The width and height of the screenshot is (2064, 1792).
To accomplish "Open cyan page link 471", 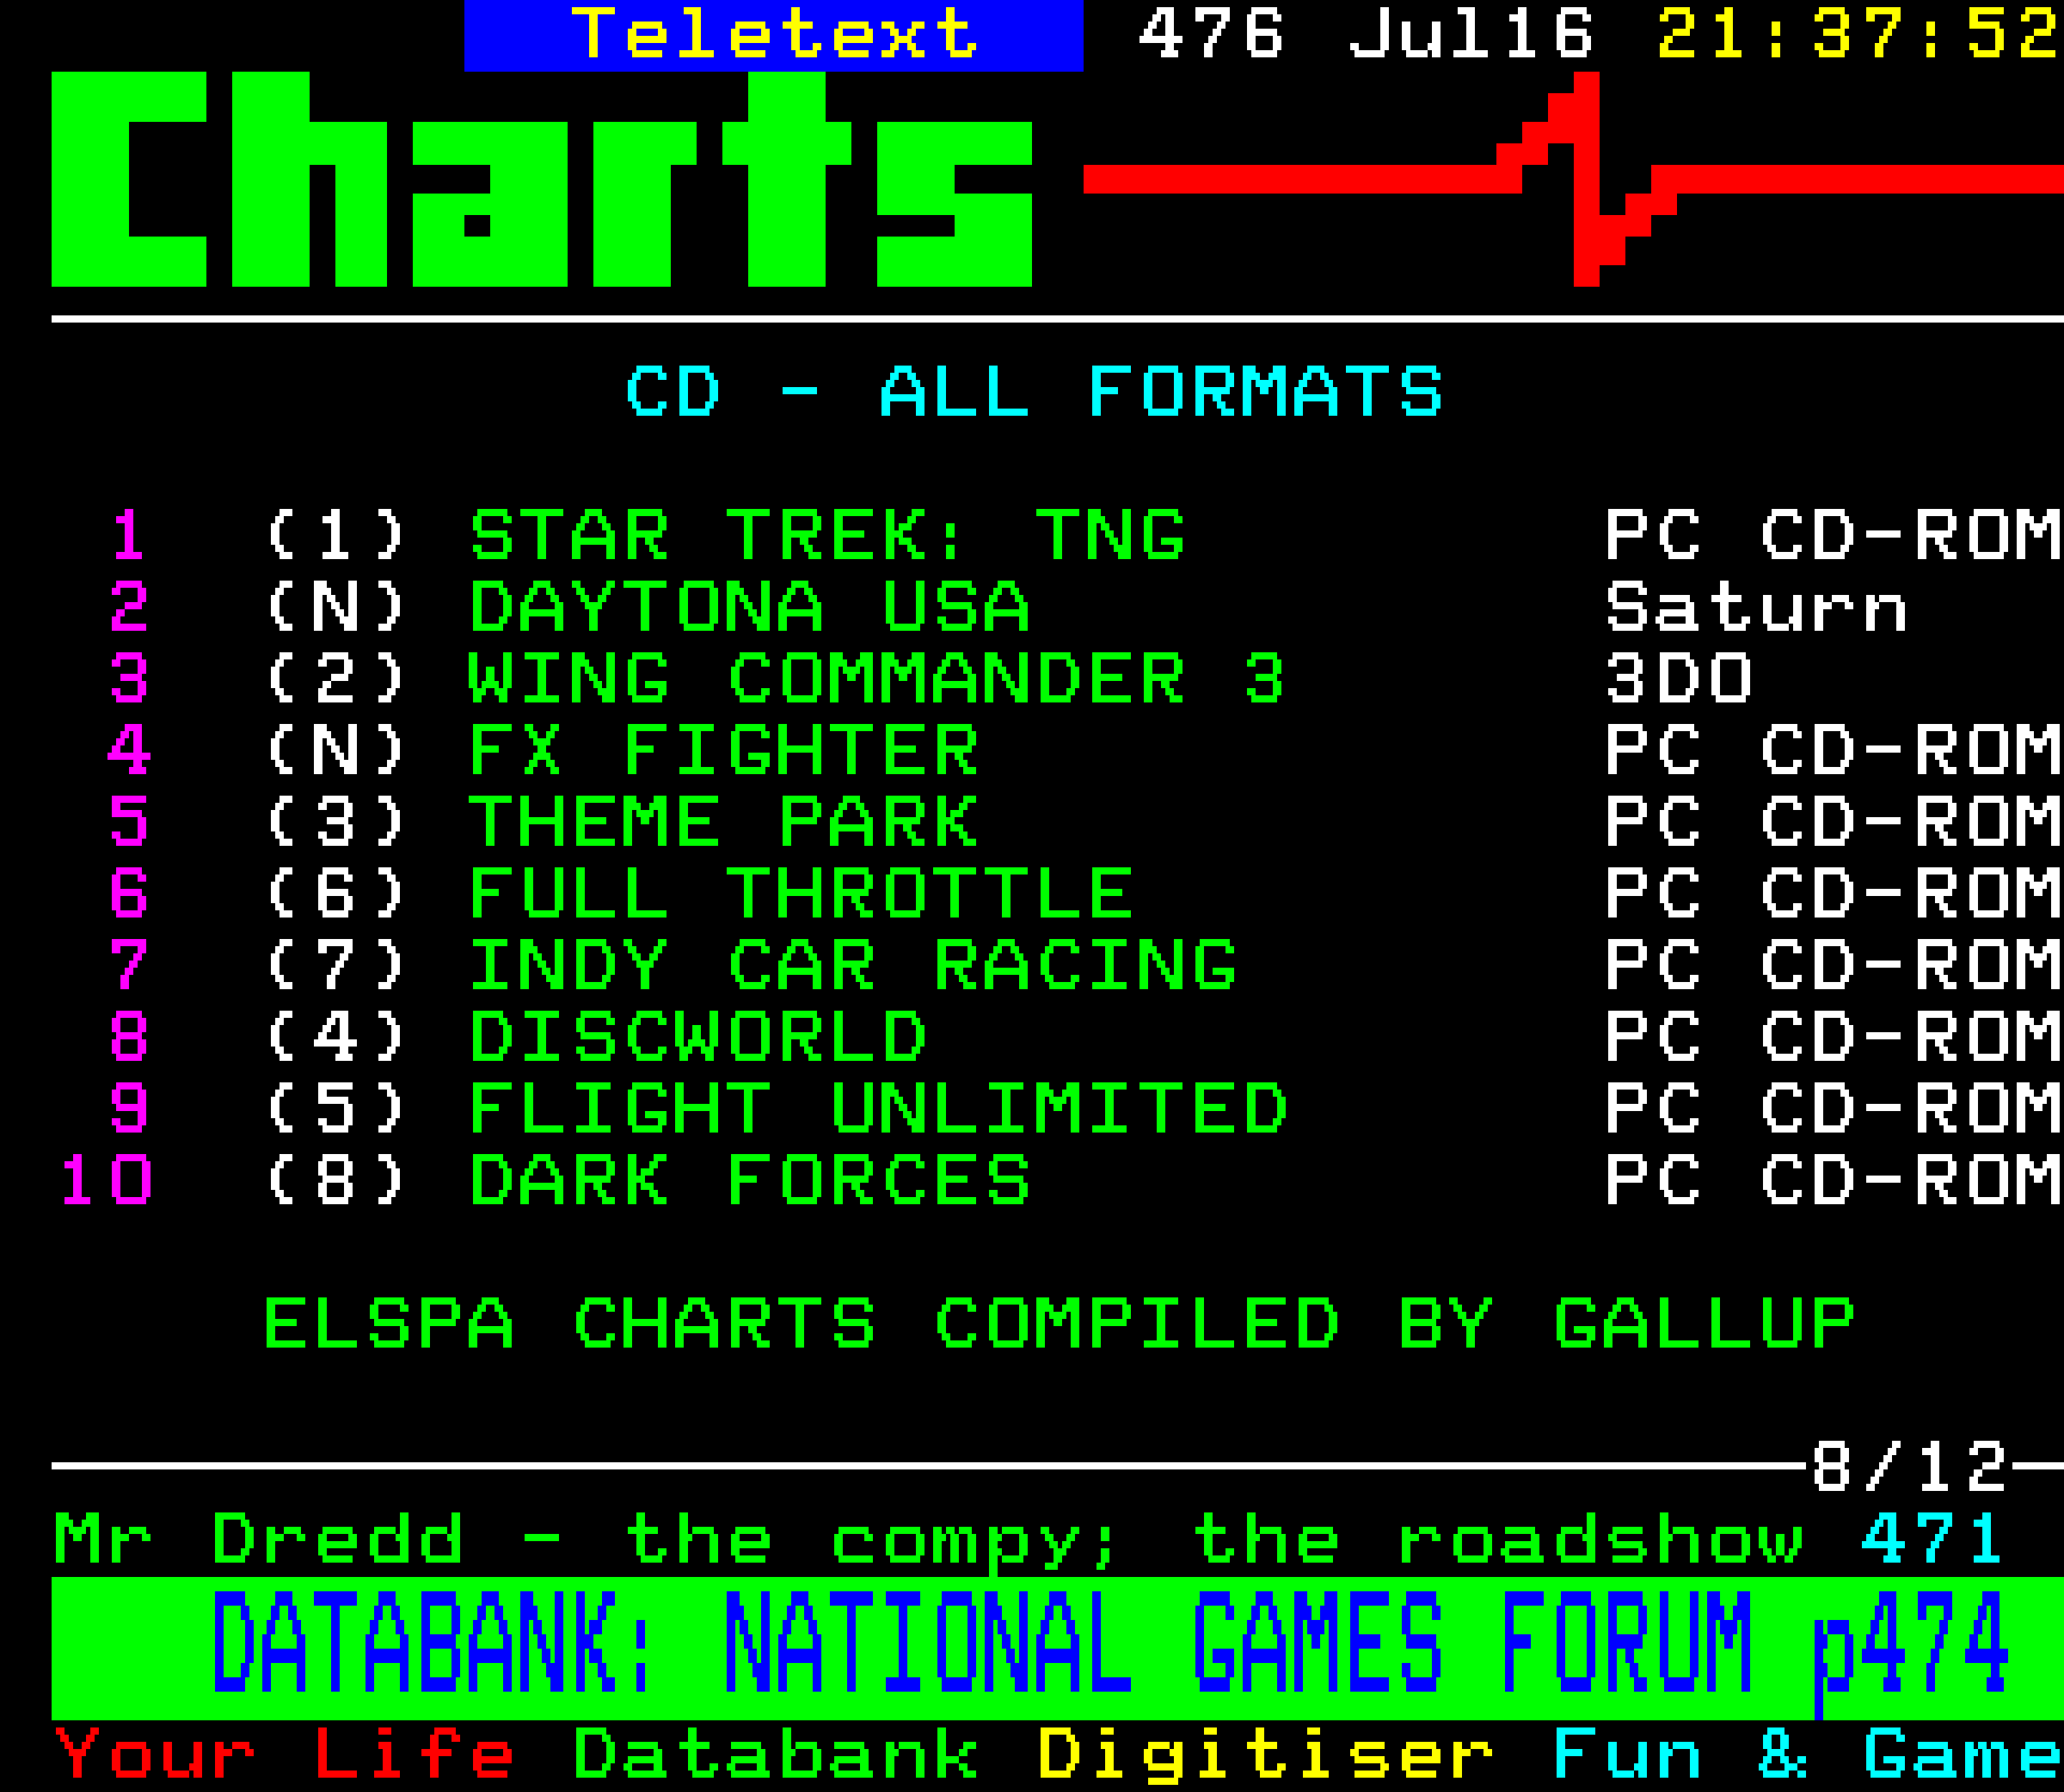I will [1932, 1540].
